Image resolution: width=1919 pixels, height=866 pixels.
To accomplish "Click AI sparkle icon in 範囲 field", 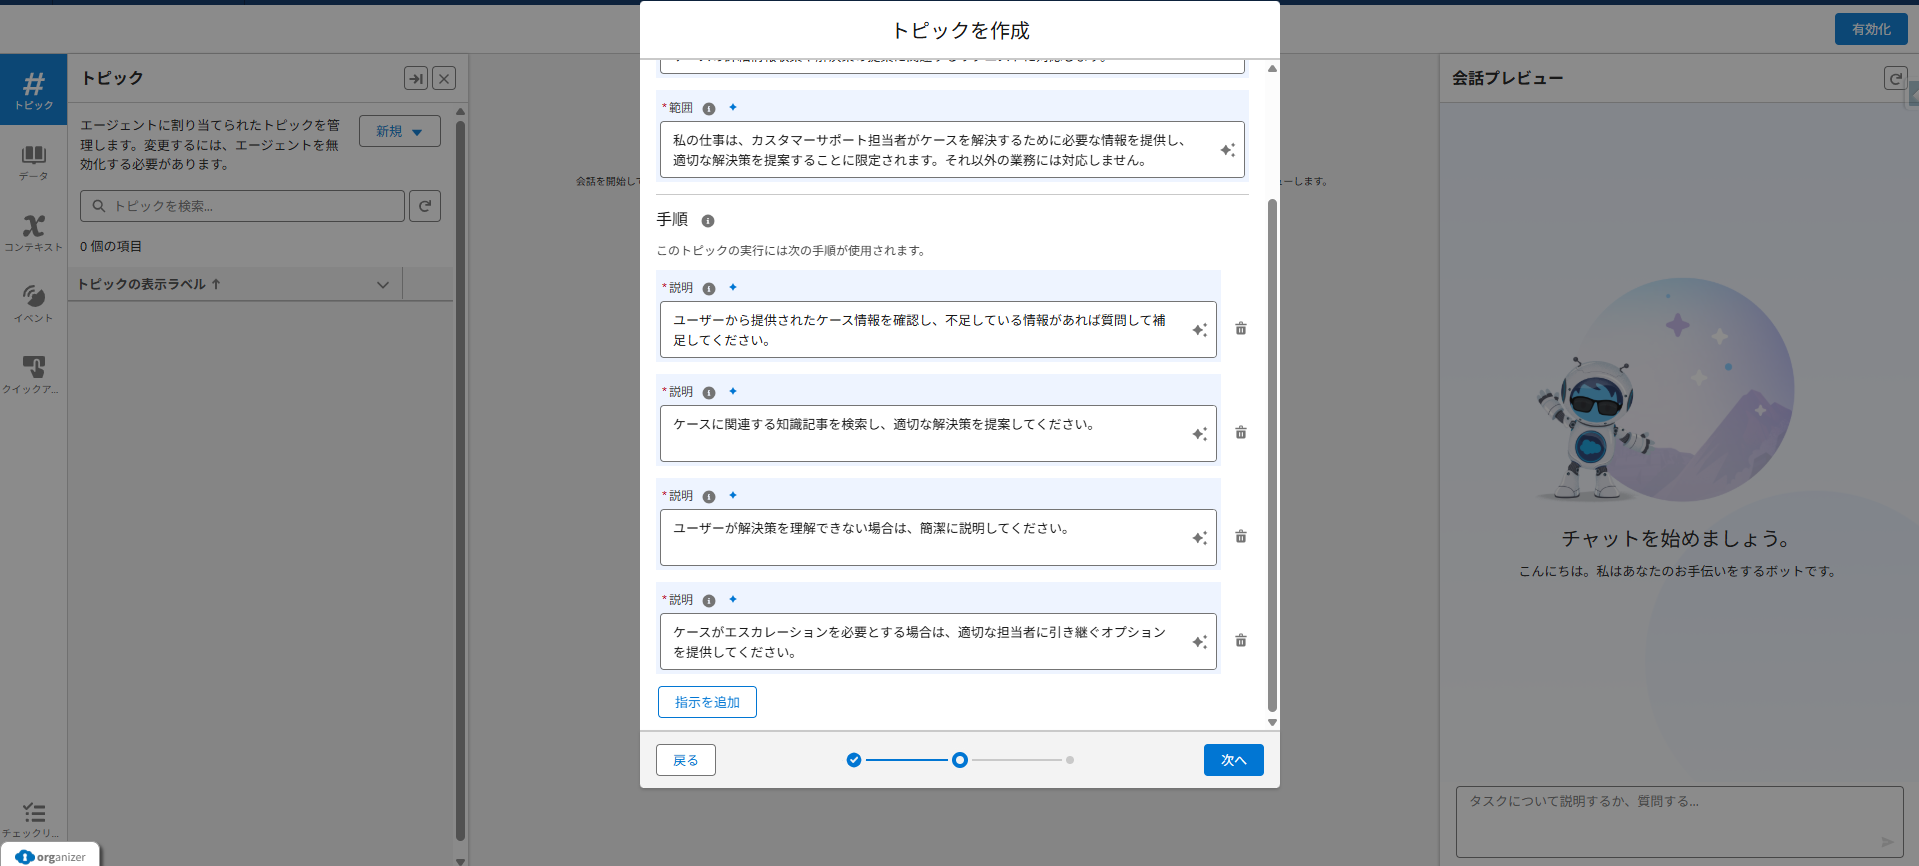I will (1227, 150).
